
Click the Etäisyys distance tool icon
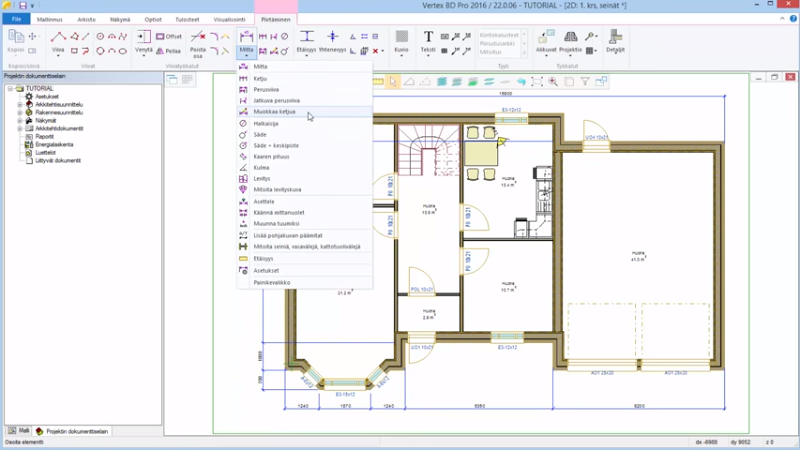click(x=306, y=37)
